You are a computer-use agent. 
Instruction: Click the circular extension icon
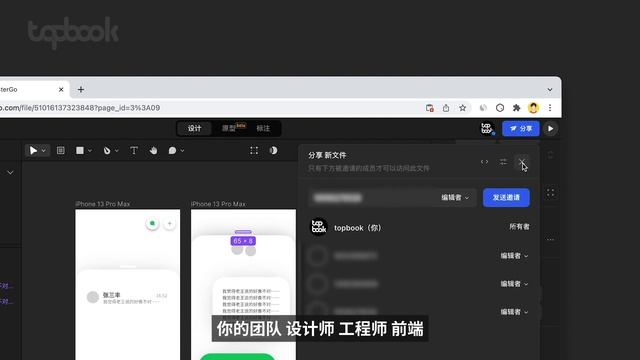(x=500, y=108)
